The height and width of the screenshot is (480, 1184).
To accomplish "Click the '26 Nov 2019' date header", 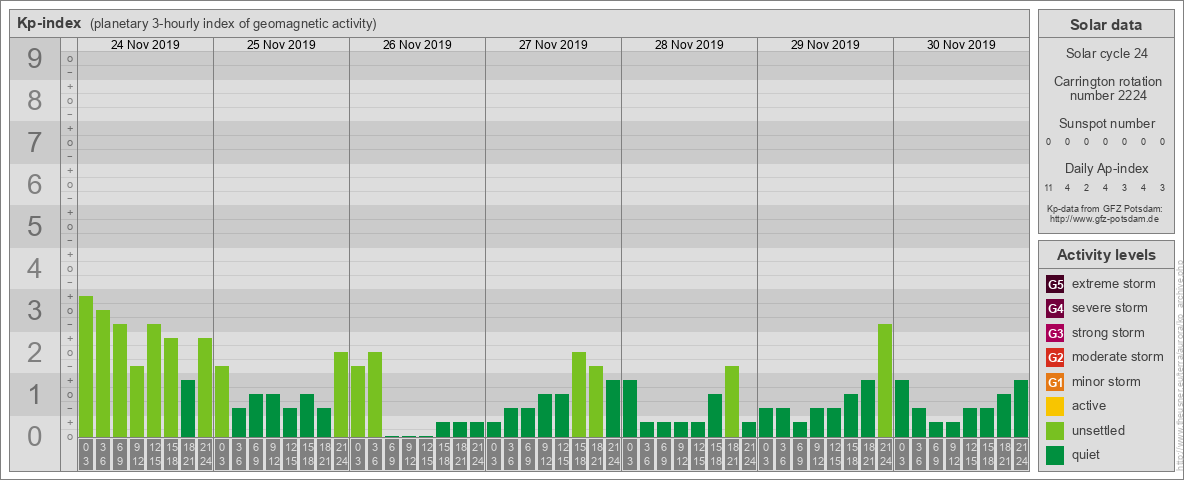I will pyautogui.click(x=417, y=45).
